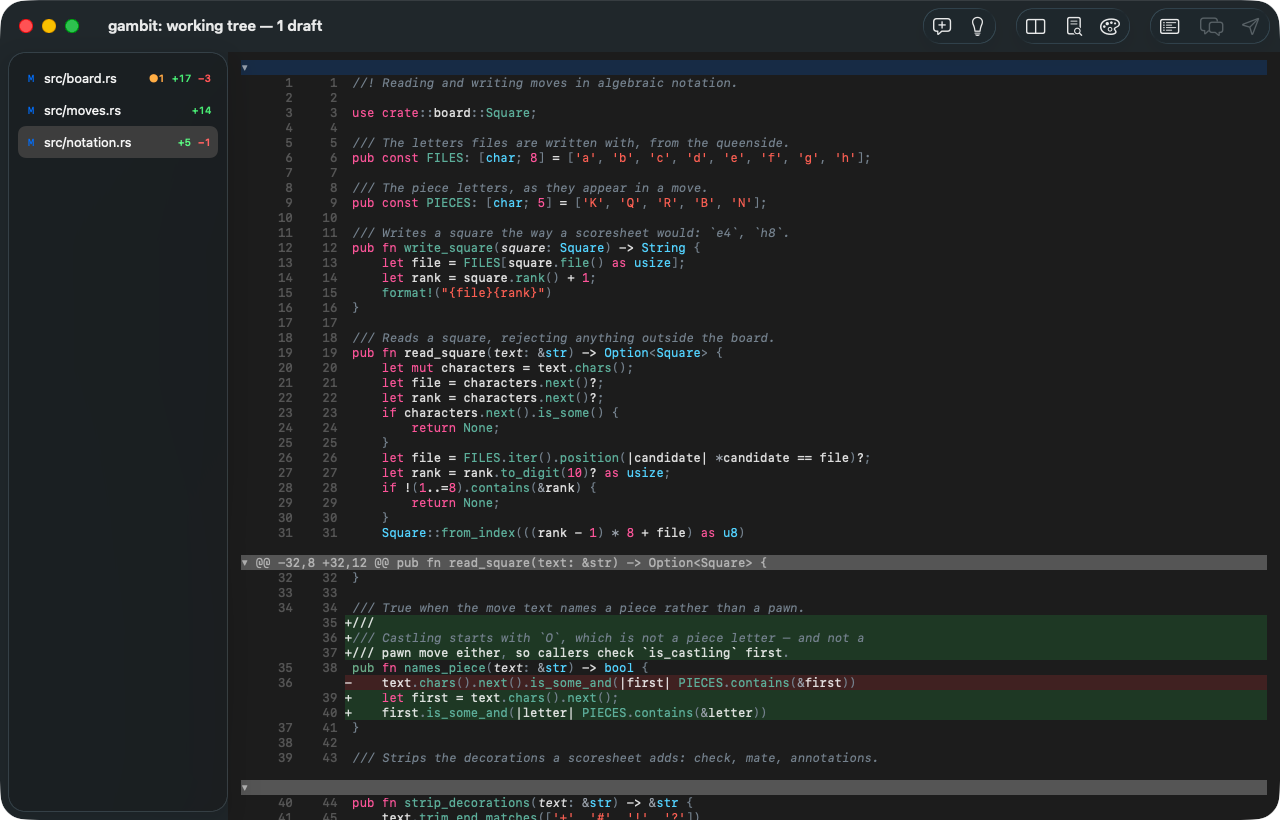
Task: Click the comment "True when the move text names a piece"
Action: click(578, 608)
